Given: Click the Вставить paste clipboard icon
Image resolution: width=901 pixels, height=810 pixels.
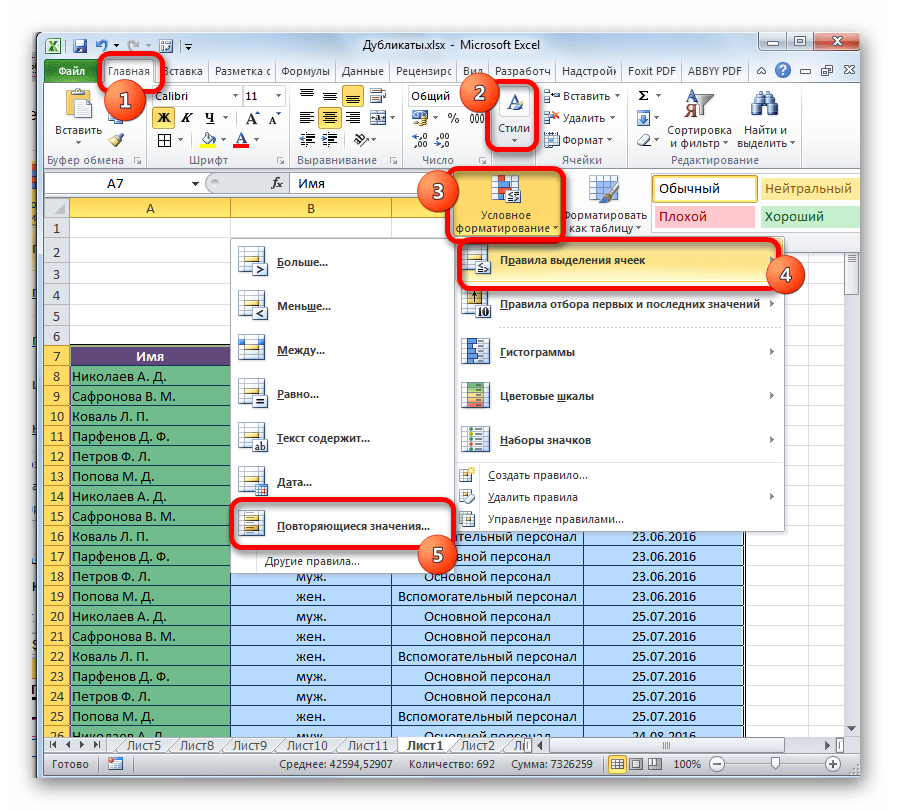Looking at the screenshot, I should [79, 105].
